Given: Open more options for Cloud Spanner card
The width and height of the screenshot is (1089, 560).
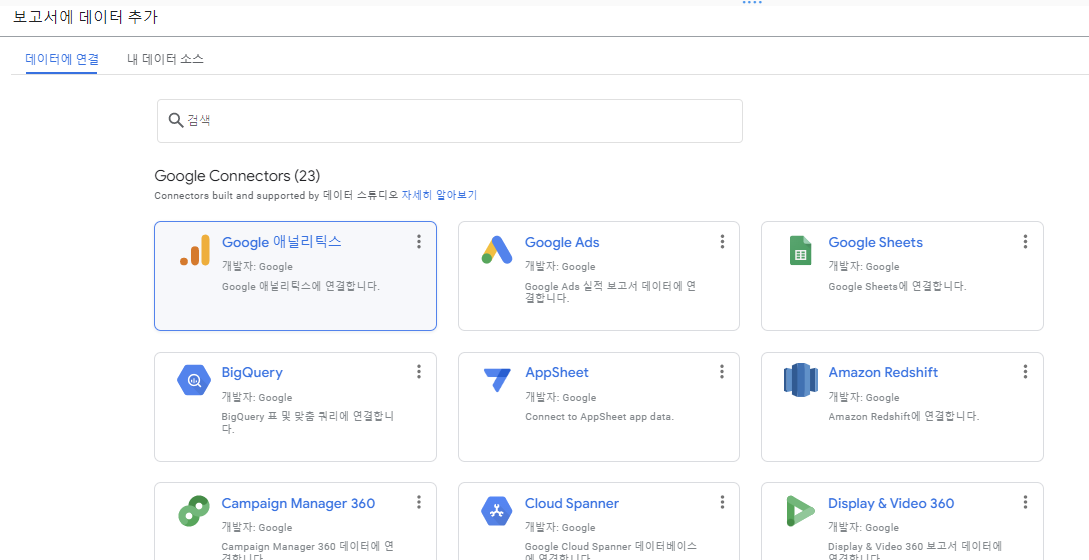Looking at the screenshot, I should pos(722,502).
